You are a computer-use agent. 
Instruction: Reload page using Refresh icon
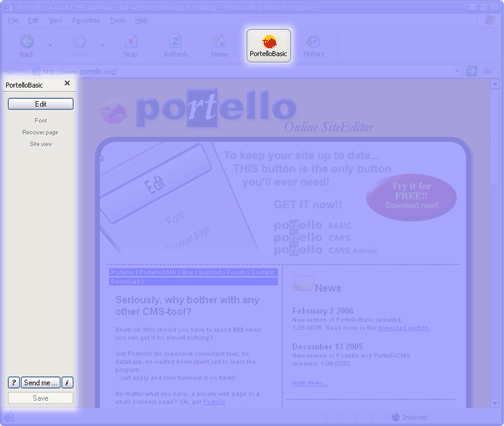(x=175, y=42)
